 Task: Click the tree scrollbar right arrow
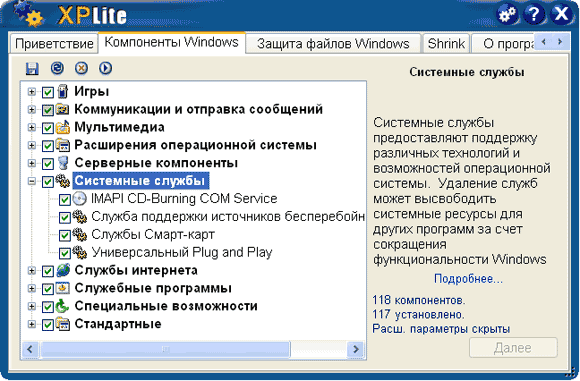356,349
